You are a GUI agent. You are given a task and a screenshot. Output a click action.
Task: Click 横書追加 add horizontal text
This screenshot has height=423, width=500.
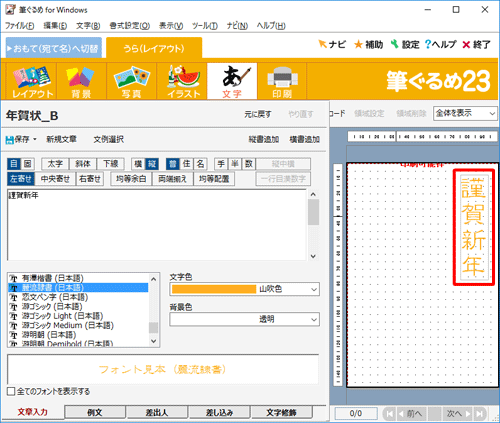pyautogui.click(x=304, y=139)
